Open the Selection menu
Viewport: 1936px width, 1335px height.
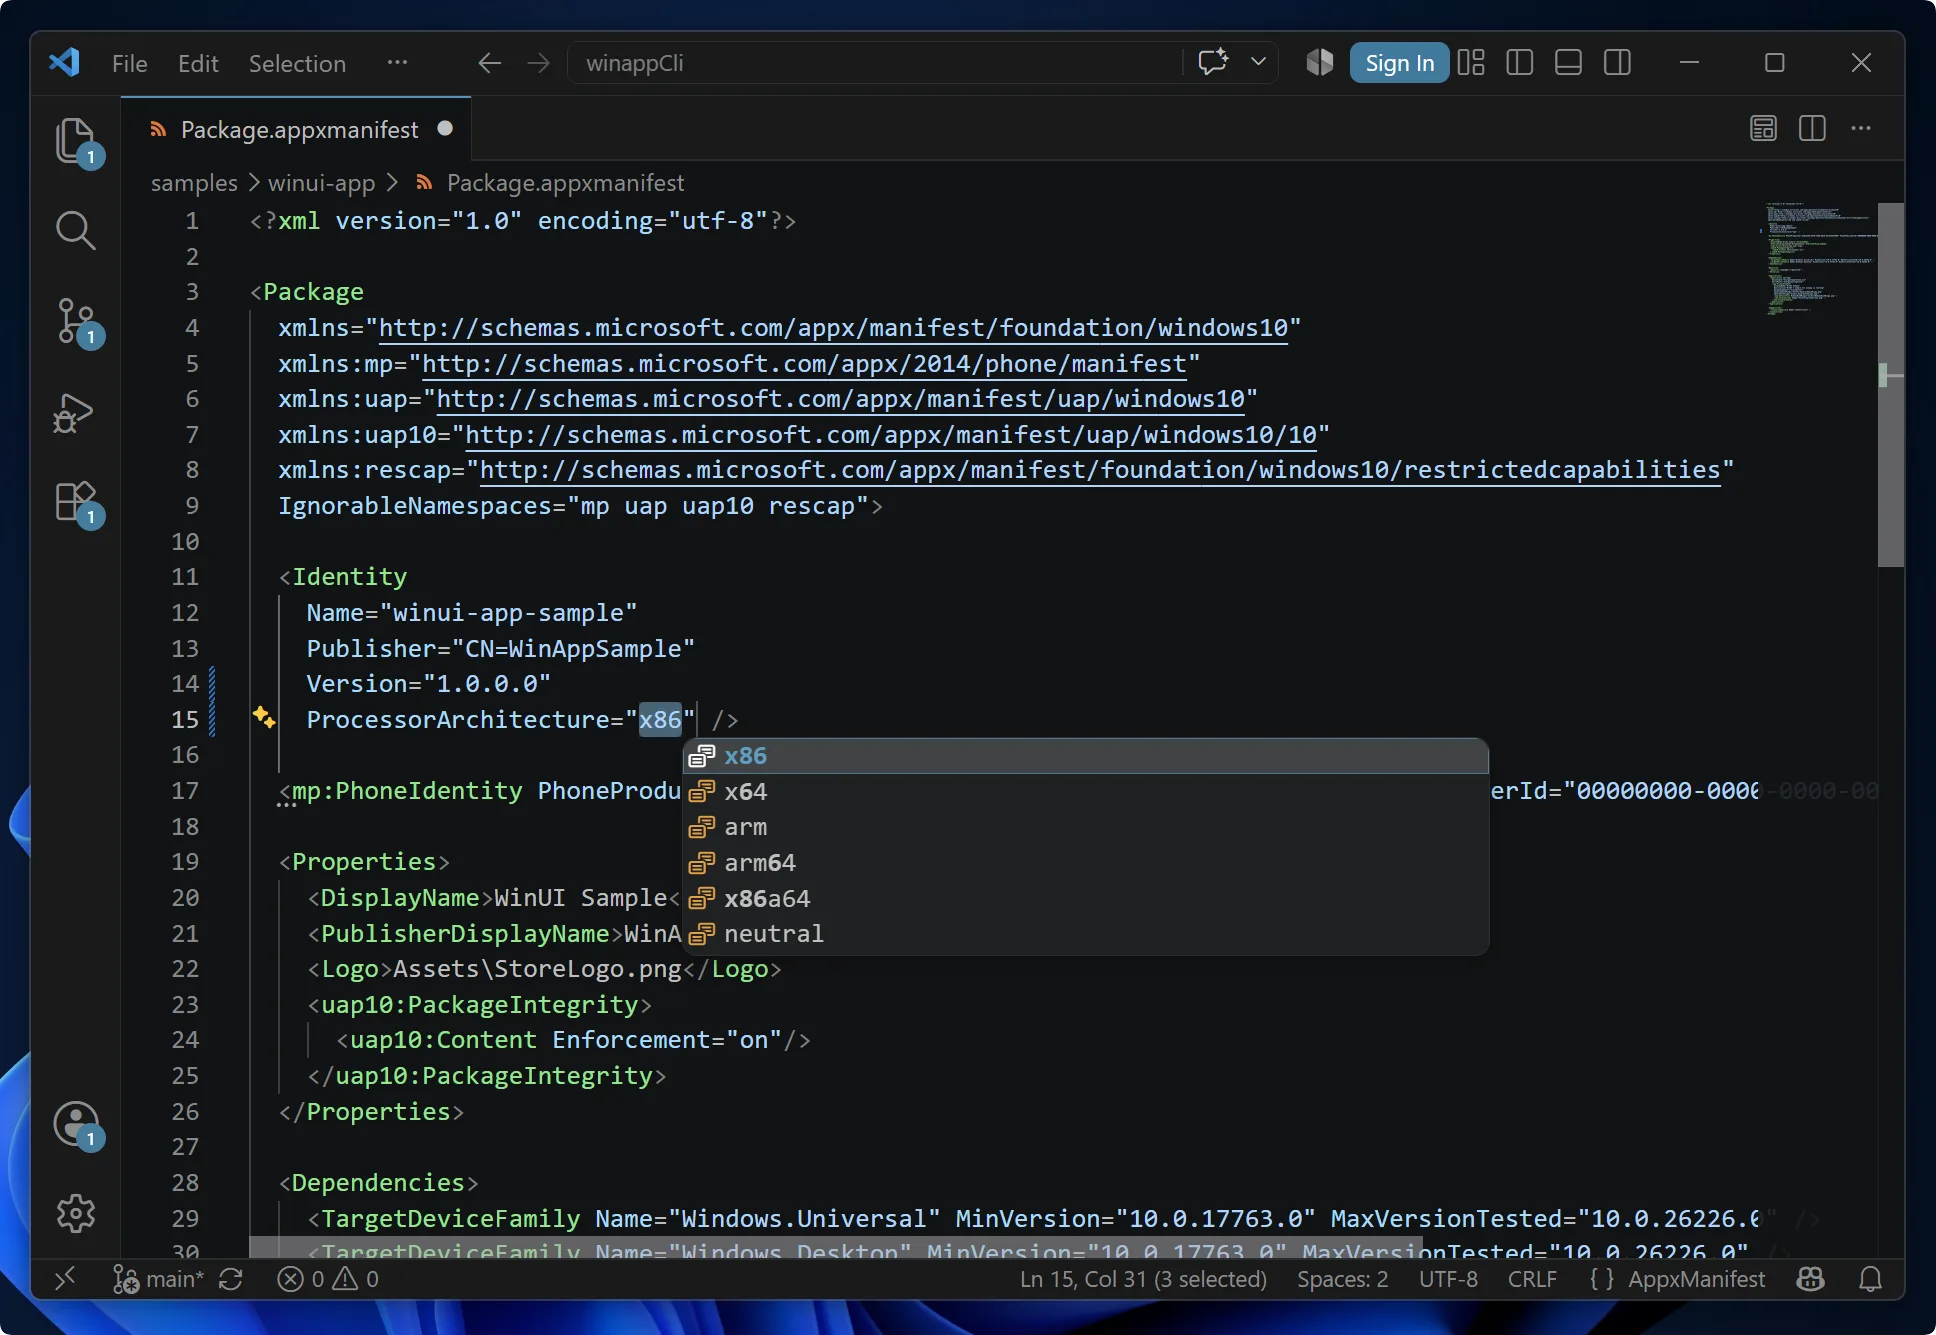coord(297,63)
